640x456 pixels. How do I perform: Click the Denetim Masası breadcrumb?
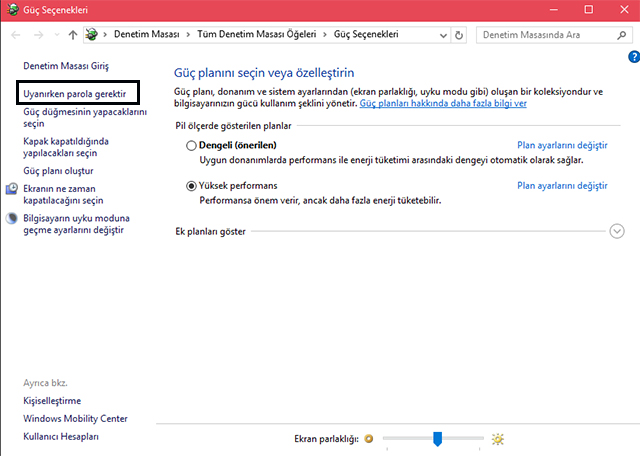point(147,34)
